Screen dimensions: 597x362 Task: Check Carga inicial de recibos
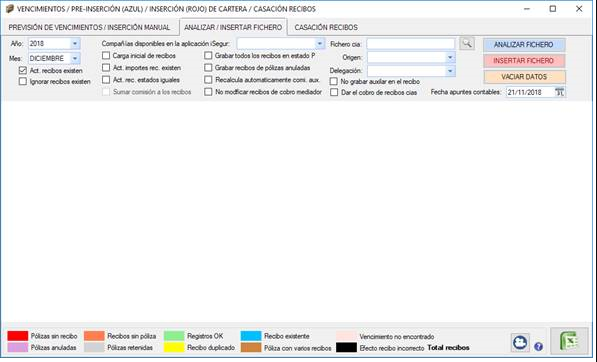click(x=106, y=56)
